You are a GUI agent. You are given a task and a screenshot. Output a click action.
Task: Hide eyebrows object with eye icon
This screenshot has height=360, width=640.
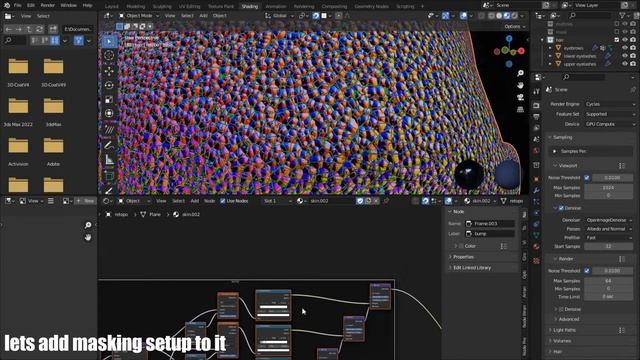click(624, 48)
